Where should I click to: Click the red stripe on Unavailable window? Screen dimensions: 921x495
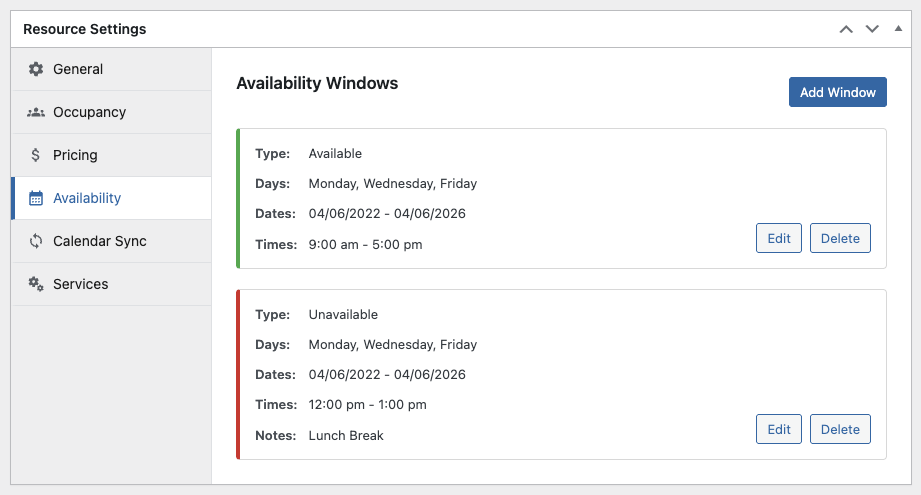tap(238, 374)
